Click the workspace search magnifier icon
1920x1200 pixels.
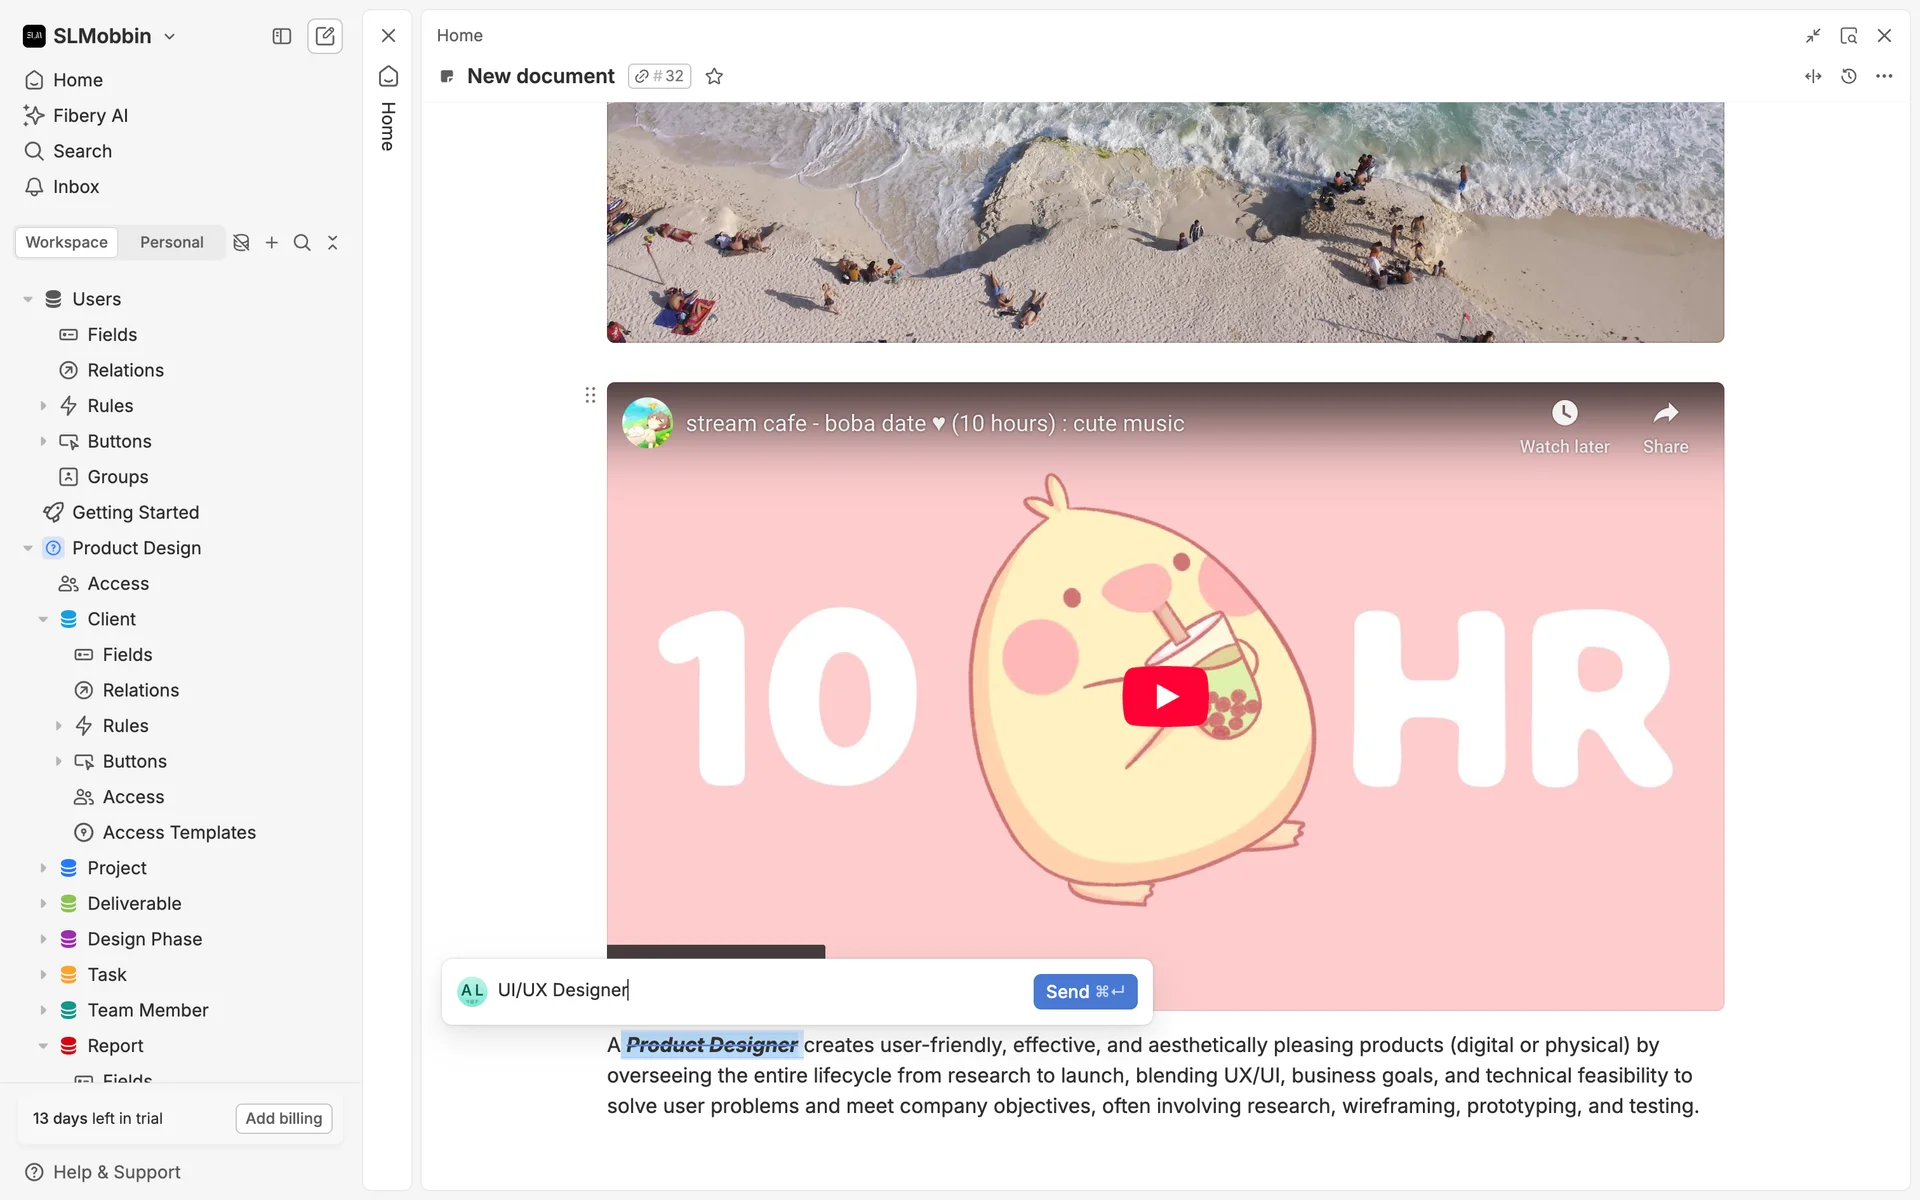(x=302, y=243)
